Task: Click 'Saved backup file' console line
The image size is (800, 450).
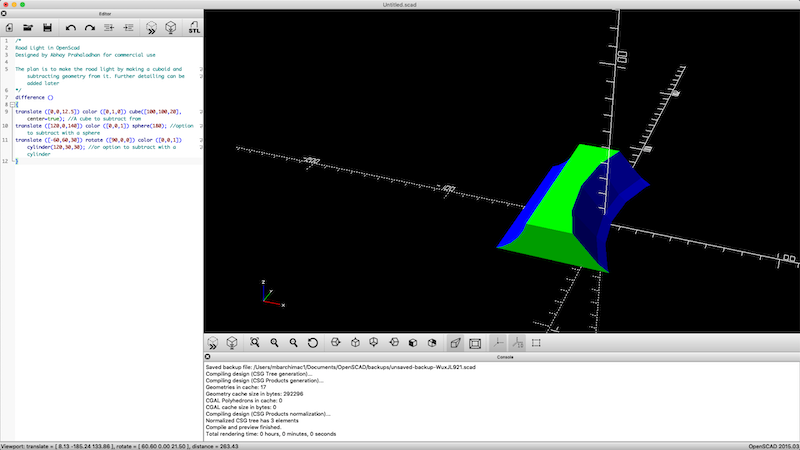Action: coord(340,367)
